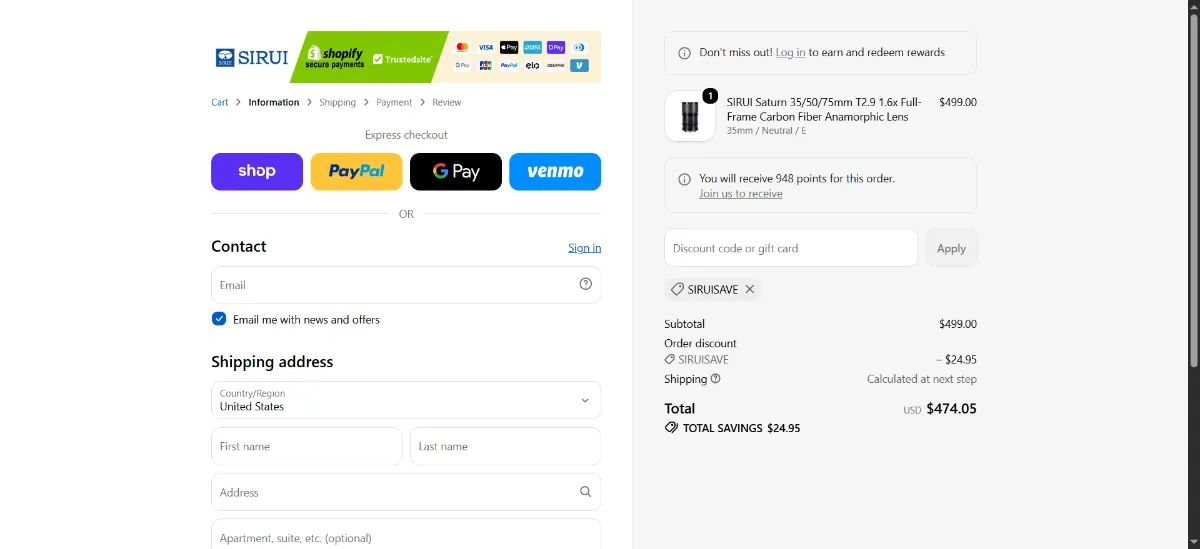Image resolution: width=1200 pixels, height=549 pixels.
Task: Click the Shipping address heading
Action: (x=272, y=362)
